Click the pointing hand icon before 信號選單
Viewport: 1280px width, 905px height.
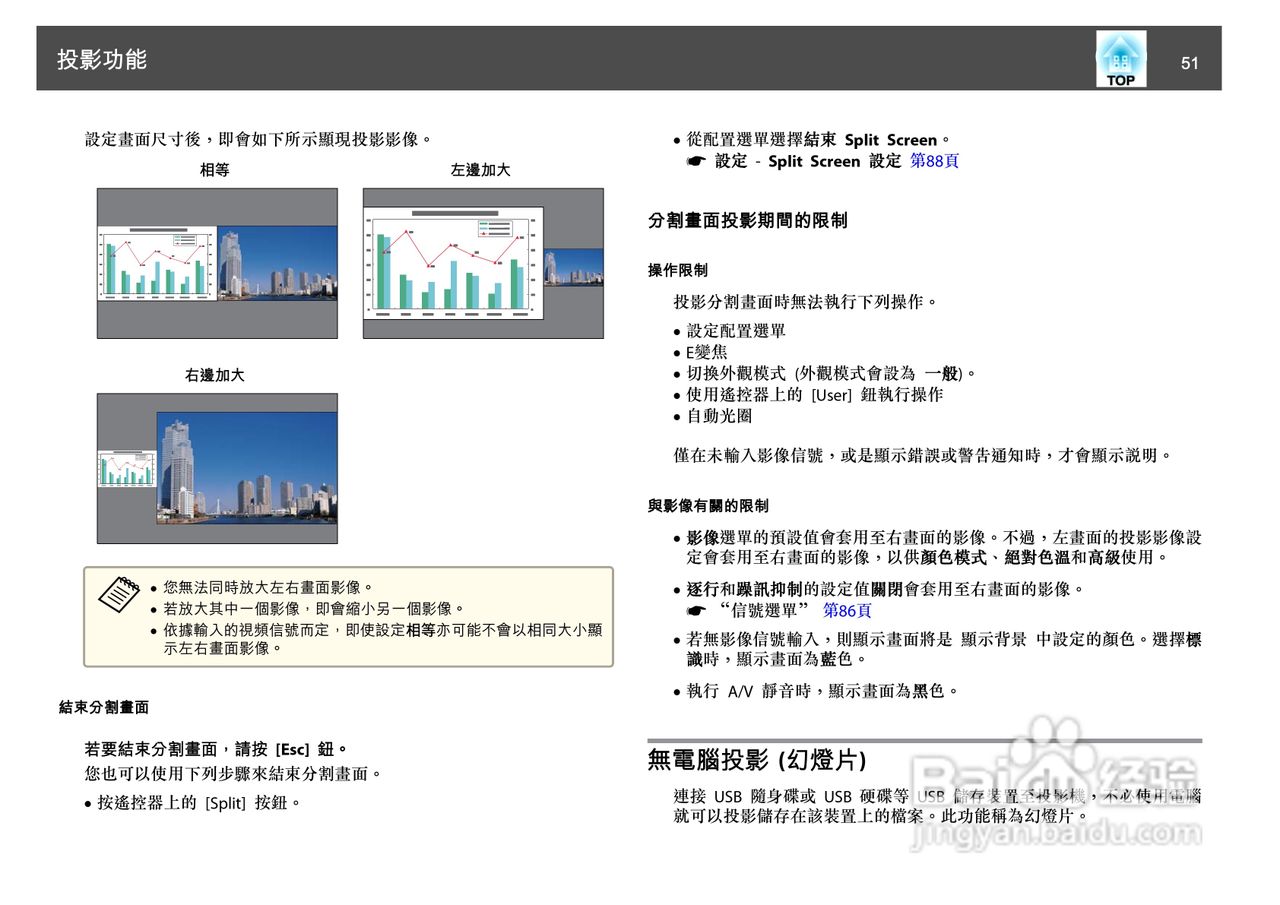tap(696, 610)
